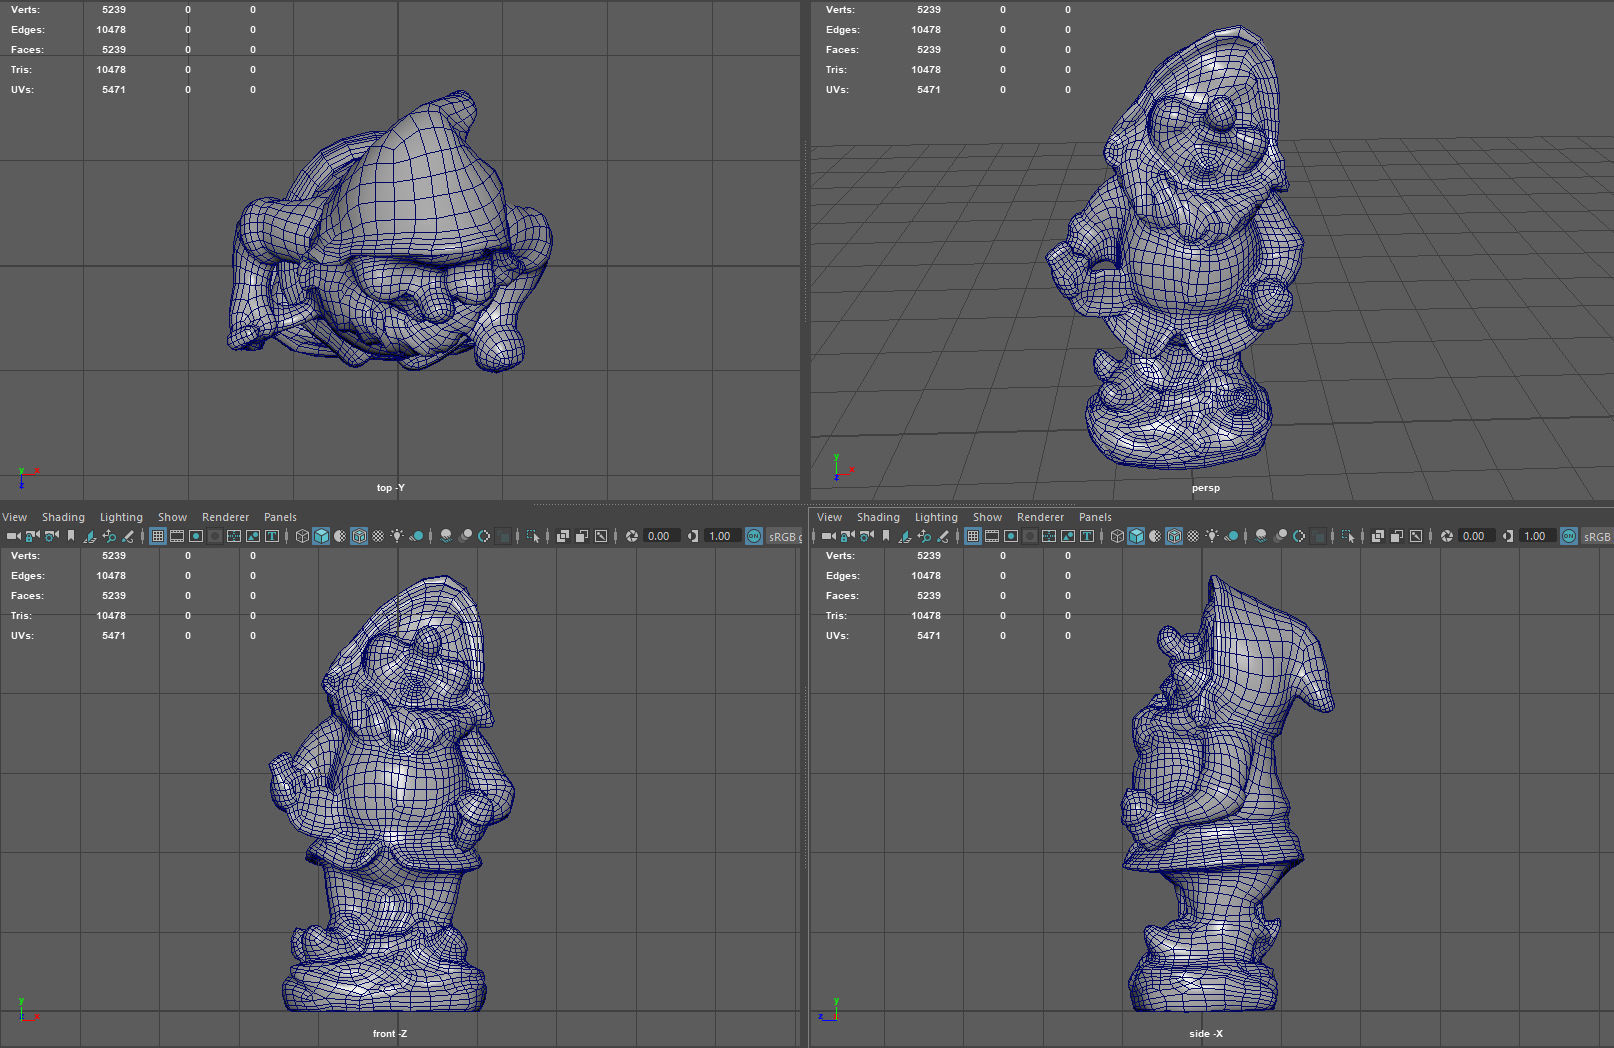Toggle Wireframe on Shaded in side panel
Image resolution: width=1614 pixels, height=1048 pixels.
(x=1174, y=536)
